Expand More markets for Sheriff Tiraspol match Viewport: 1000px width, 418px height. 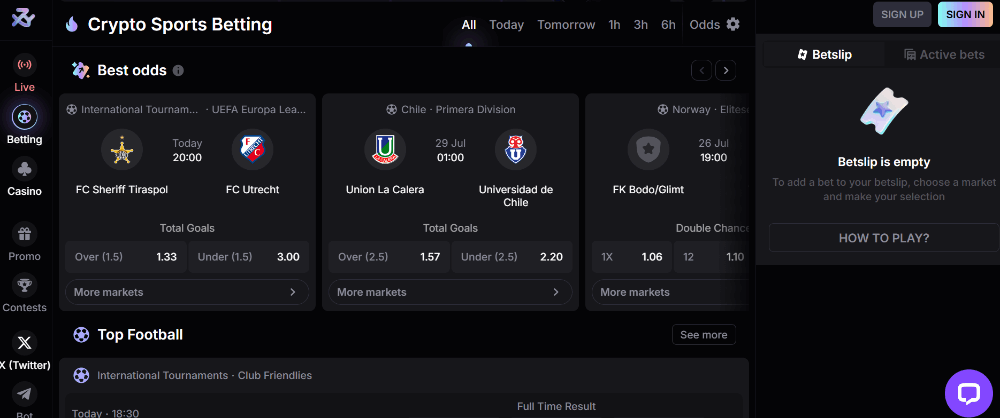tap(187, 292)
